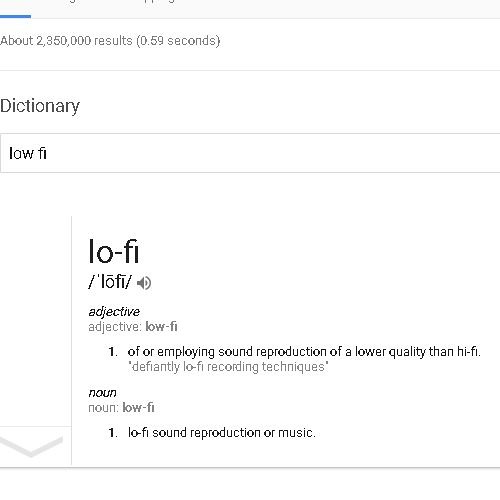Click the number 1 beside the adjective definition
Screen dimensions: 500x500
pyautogui.click(x=113, y=352)
